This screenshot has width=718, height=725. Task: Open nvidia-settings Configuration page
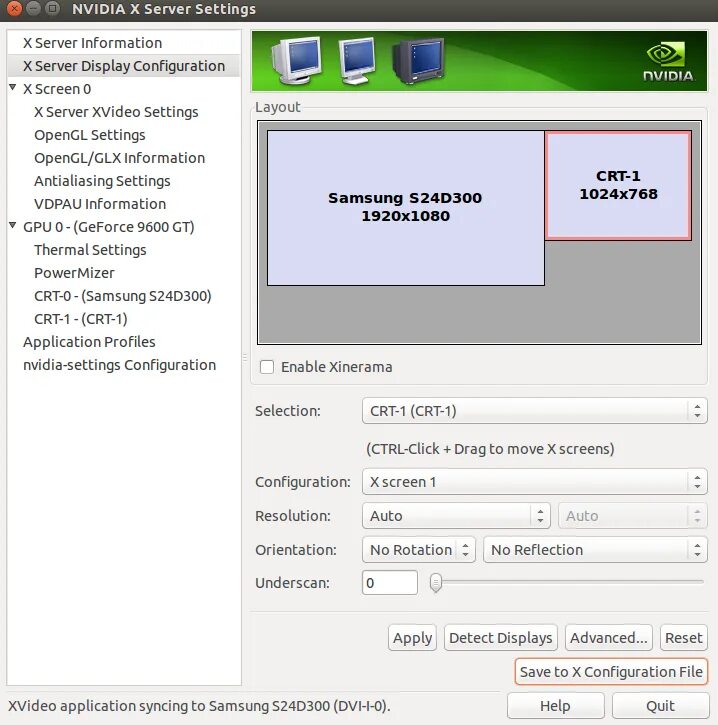119,365
